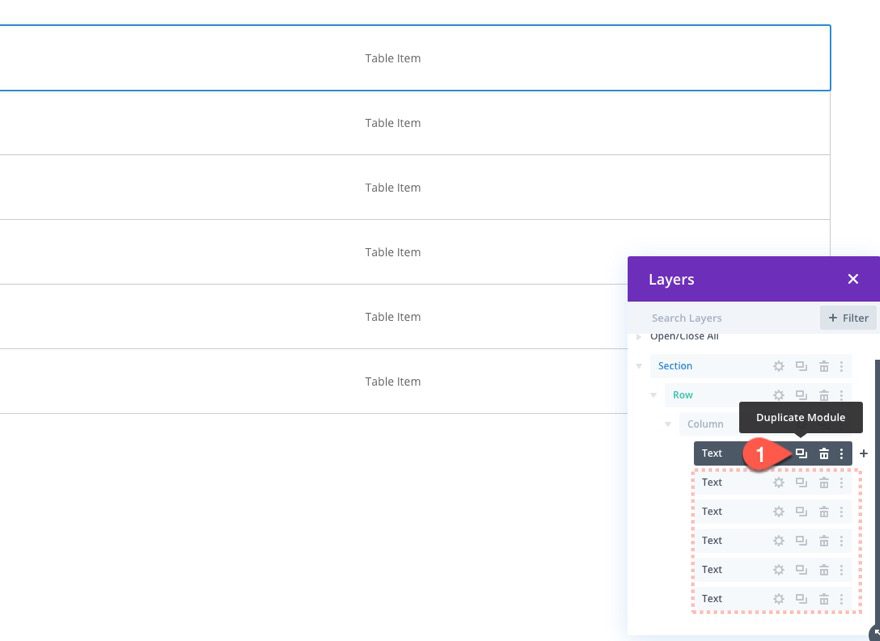Screen dimensions: 880x641
Task: Add a new module with the plus icon
Action: [864, 453]
